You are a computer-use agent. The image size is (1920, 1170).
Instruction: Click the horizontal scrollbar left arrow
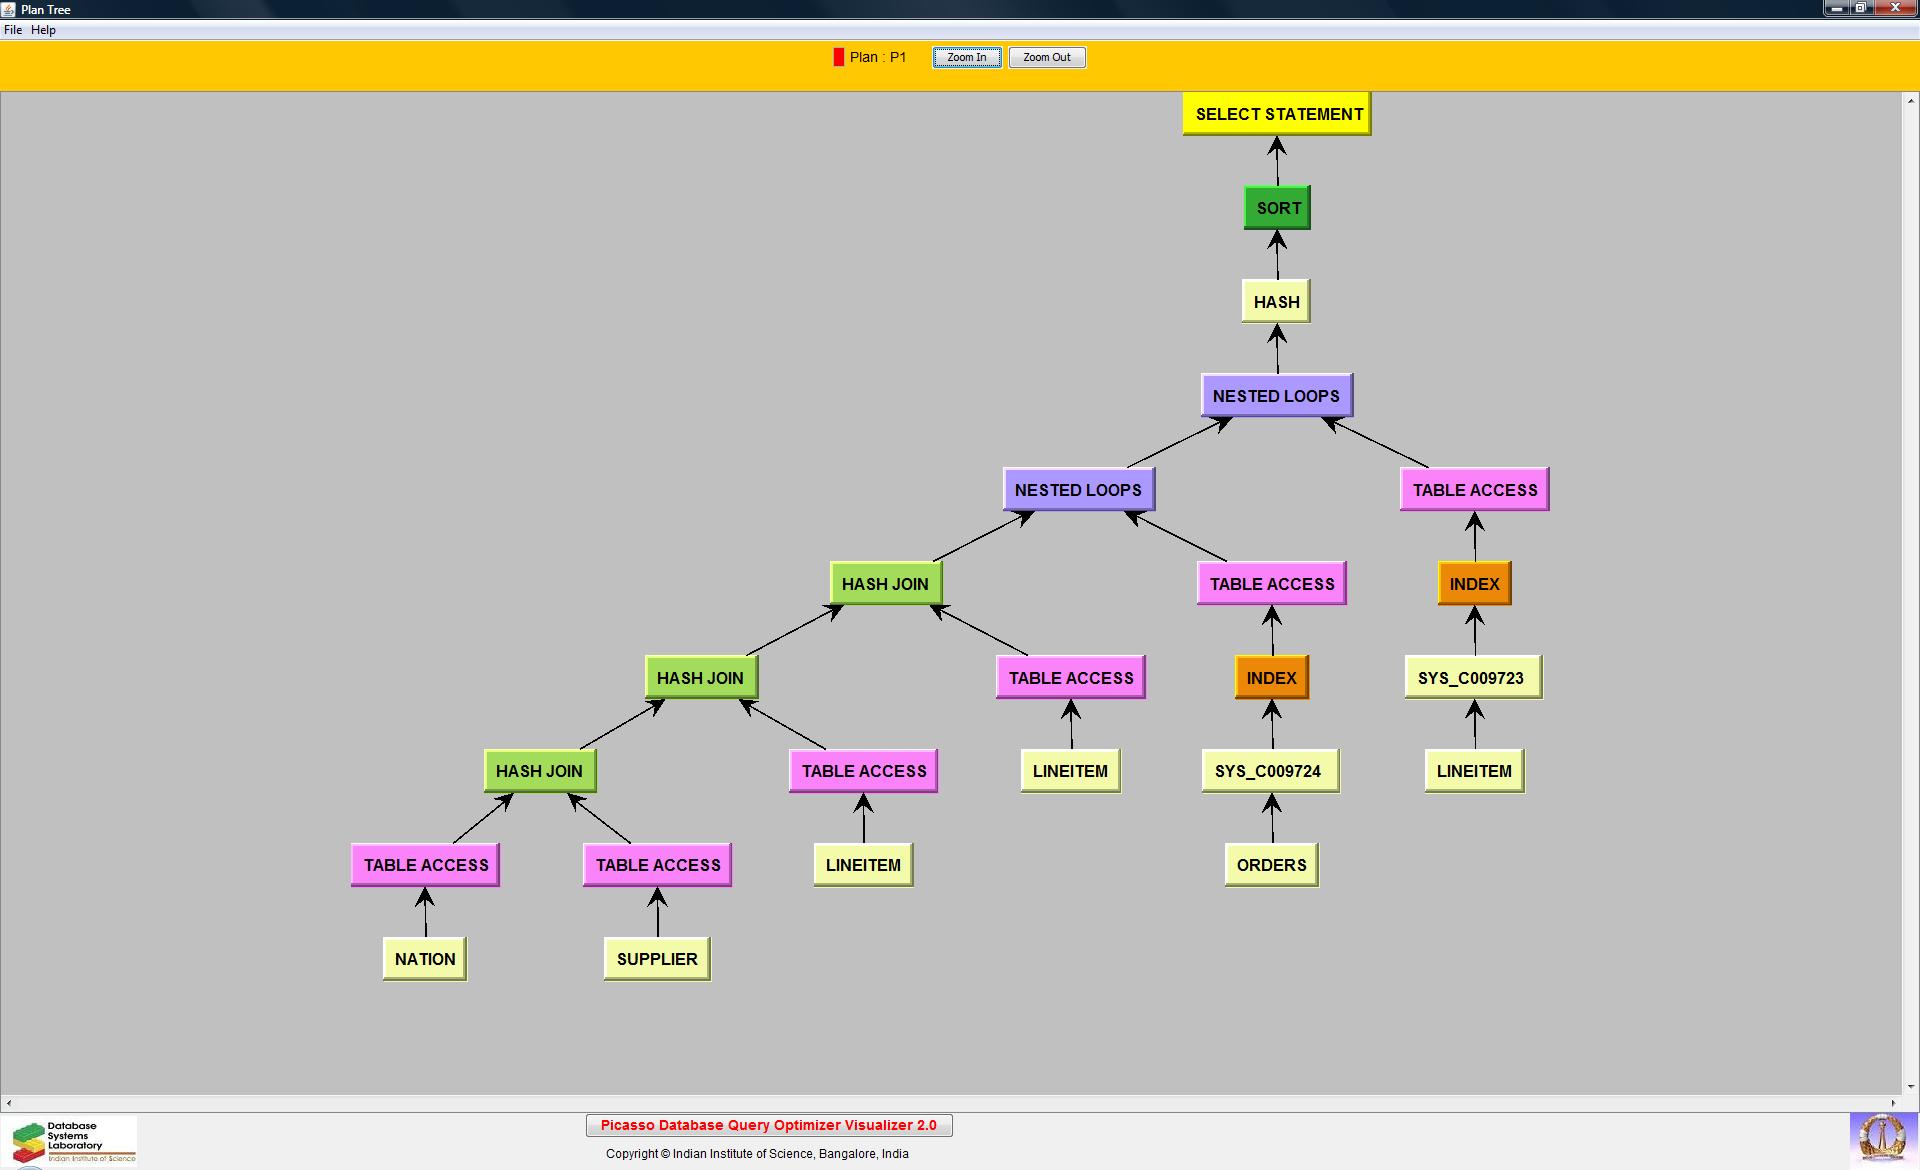[9, 1103]
